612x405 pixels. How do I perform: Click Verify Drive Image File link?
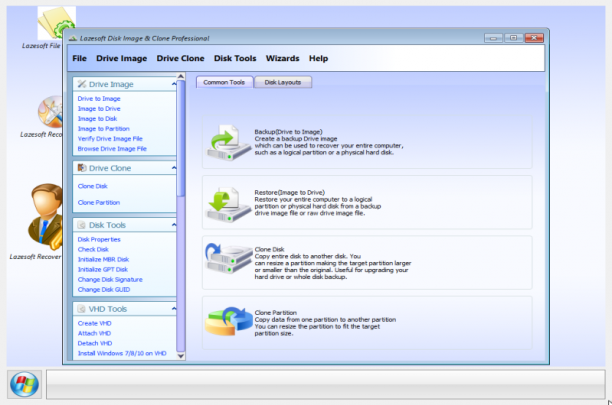(110, 139)
